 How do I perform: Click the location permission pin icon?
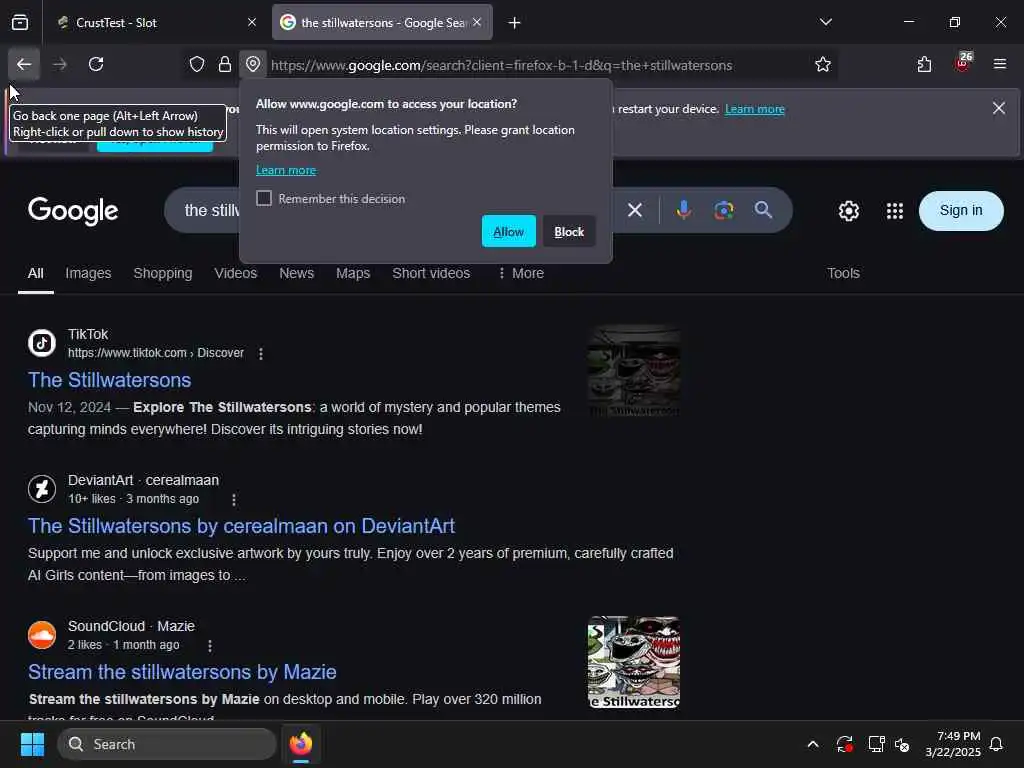coord(253,65)
